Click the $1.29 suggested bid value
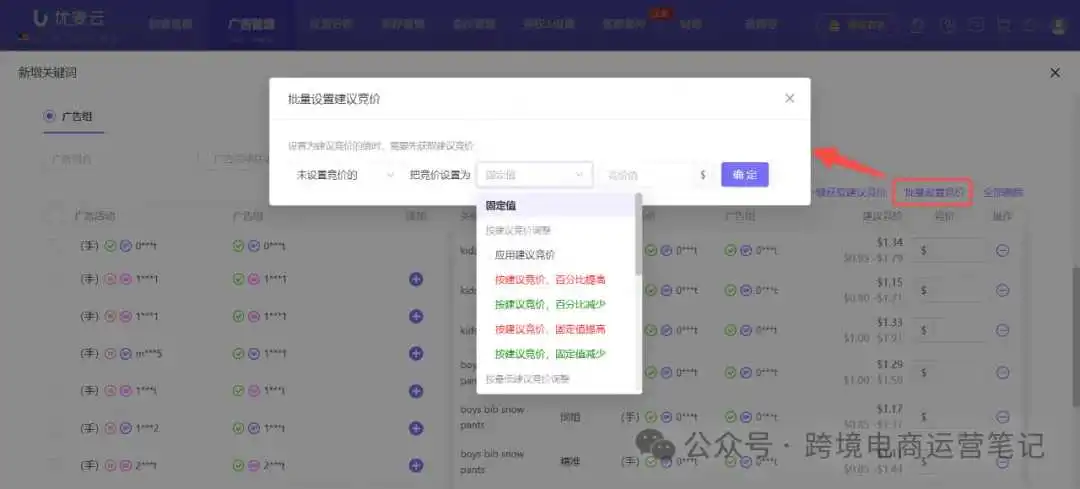Viewport: 1080px width, 489px height. 889,364
